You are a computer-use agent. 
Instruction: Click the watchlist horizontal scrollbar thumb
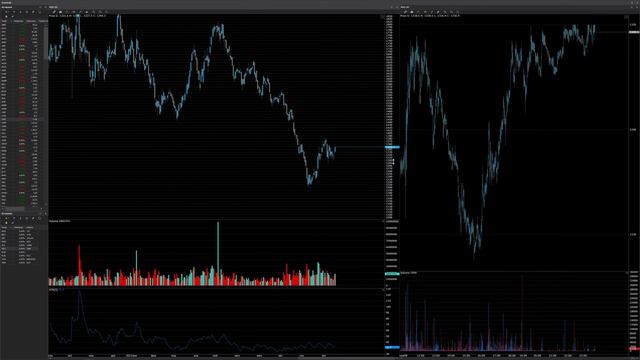point(14,209)
